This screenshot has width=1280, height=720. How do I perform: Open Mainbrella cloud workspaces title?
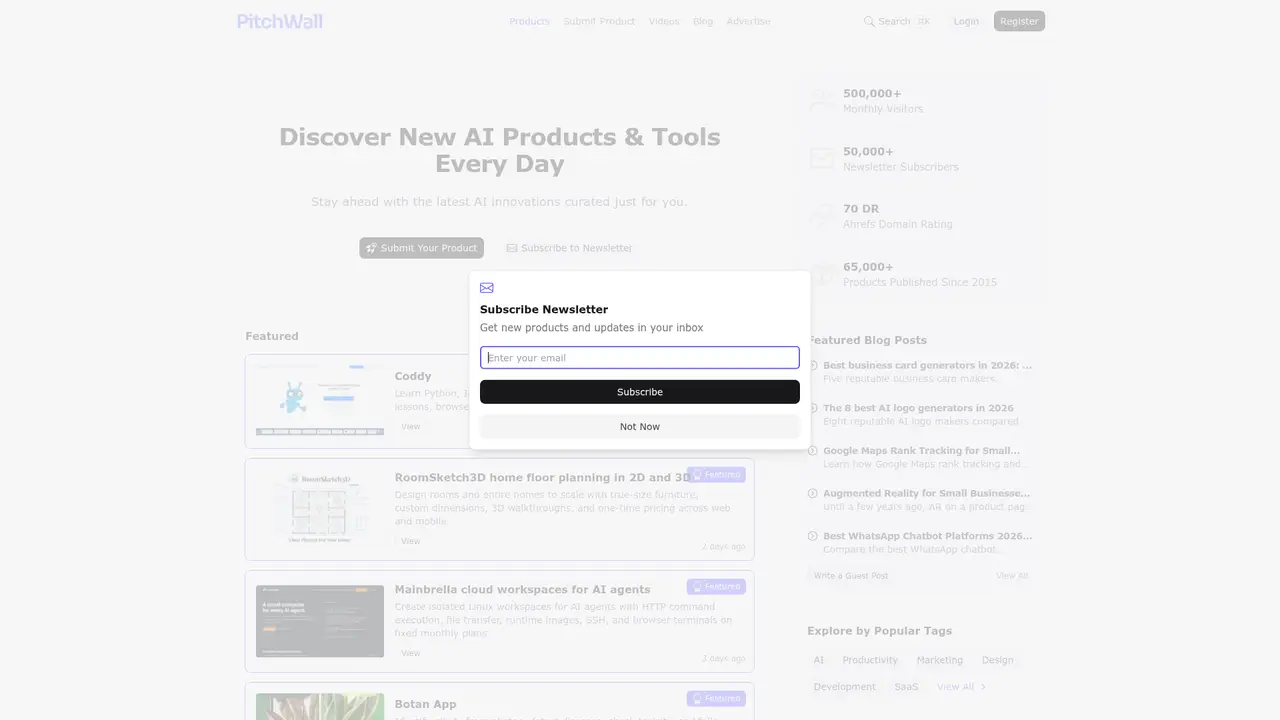click(x=522, y=590)
